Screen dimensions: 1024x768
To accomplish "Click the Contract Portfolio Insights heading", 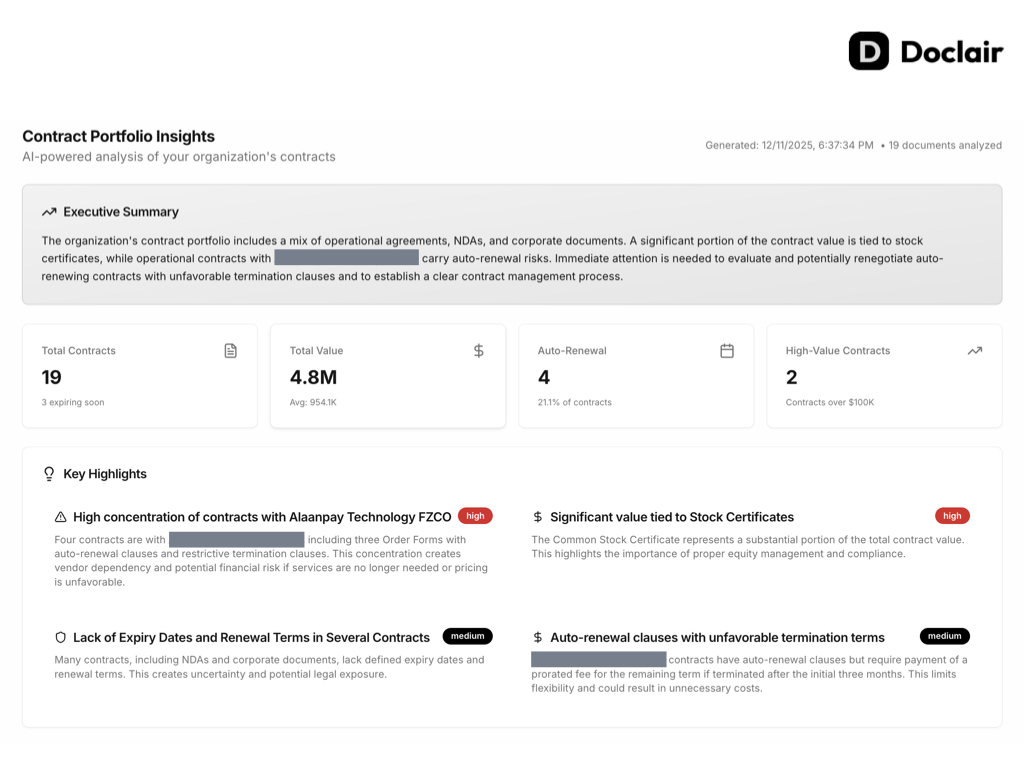I will click(119, 136).
